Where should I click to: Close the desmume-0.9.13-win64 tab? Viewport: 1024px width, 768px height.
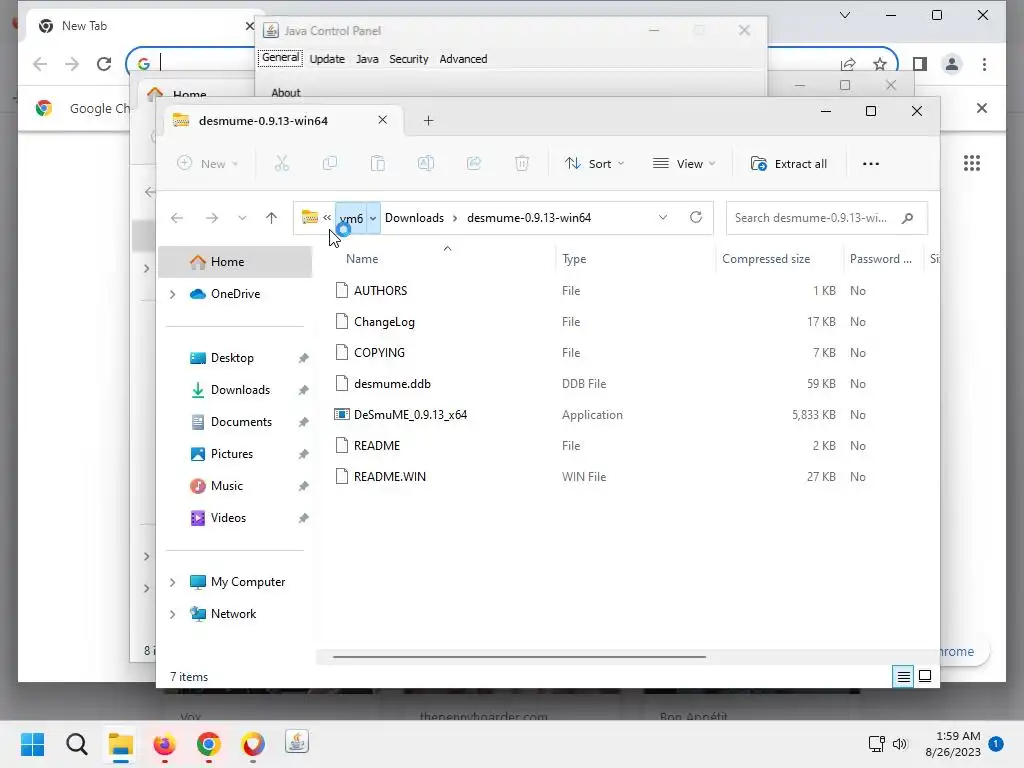383,120
